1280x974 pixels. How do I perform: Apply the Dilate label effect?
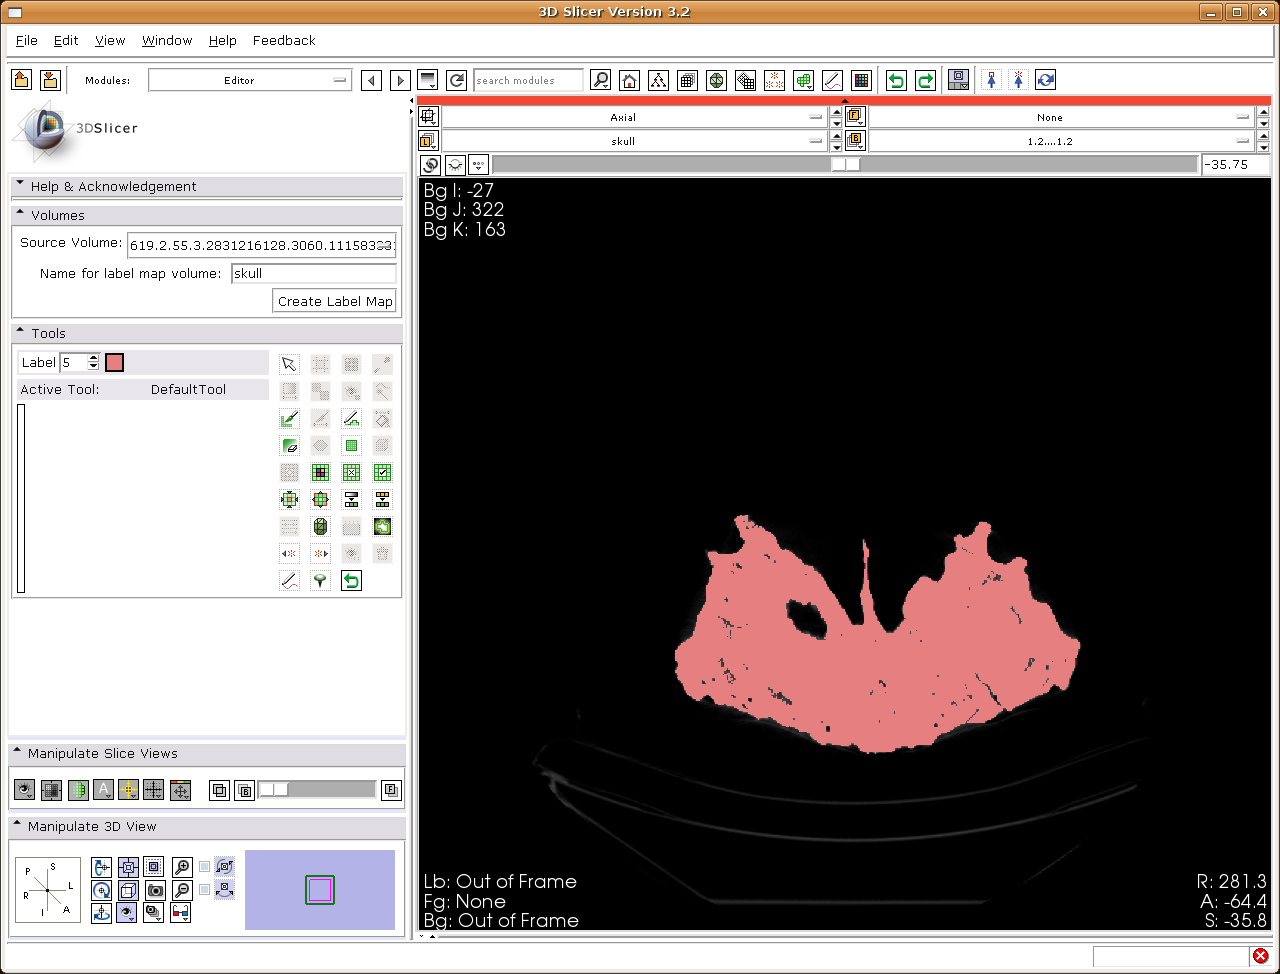320,499
